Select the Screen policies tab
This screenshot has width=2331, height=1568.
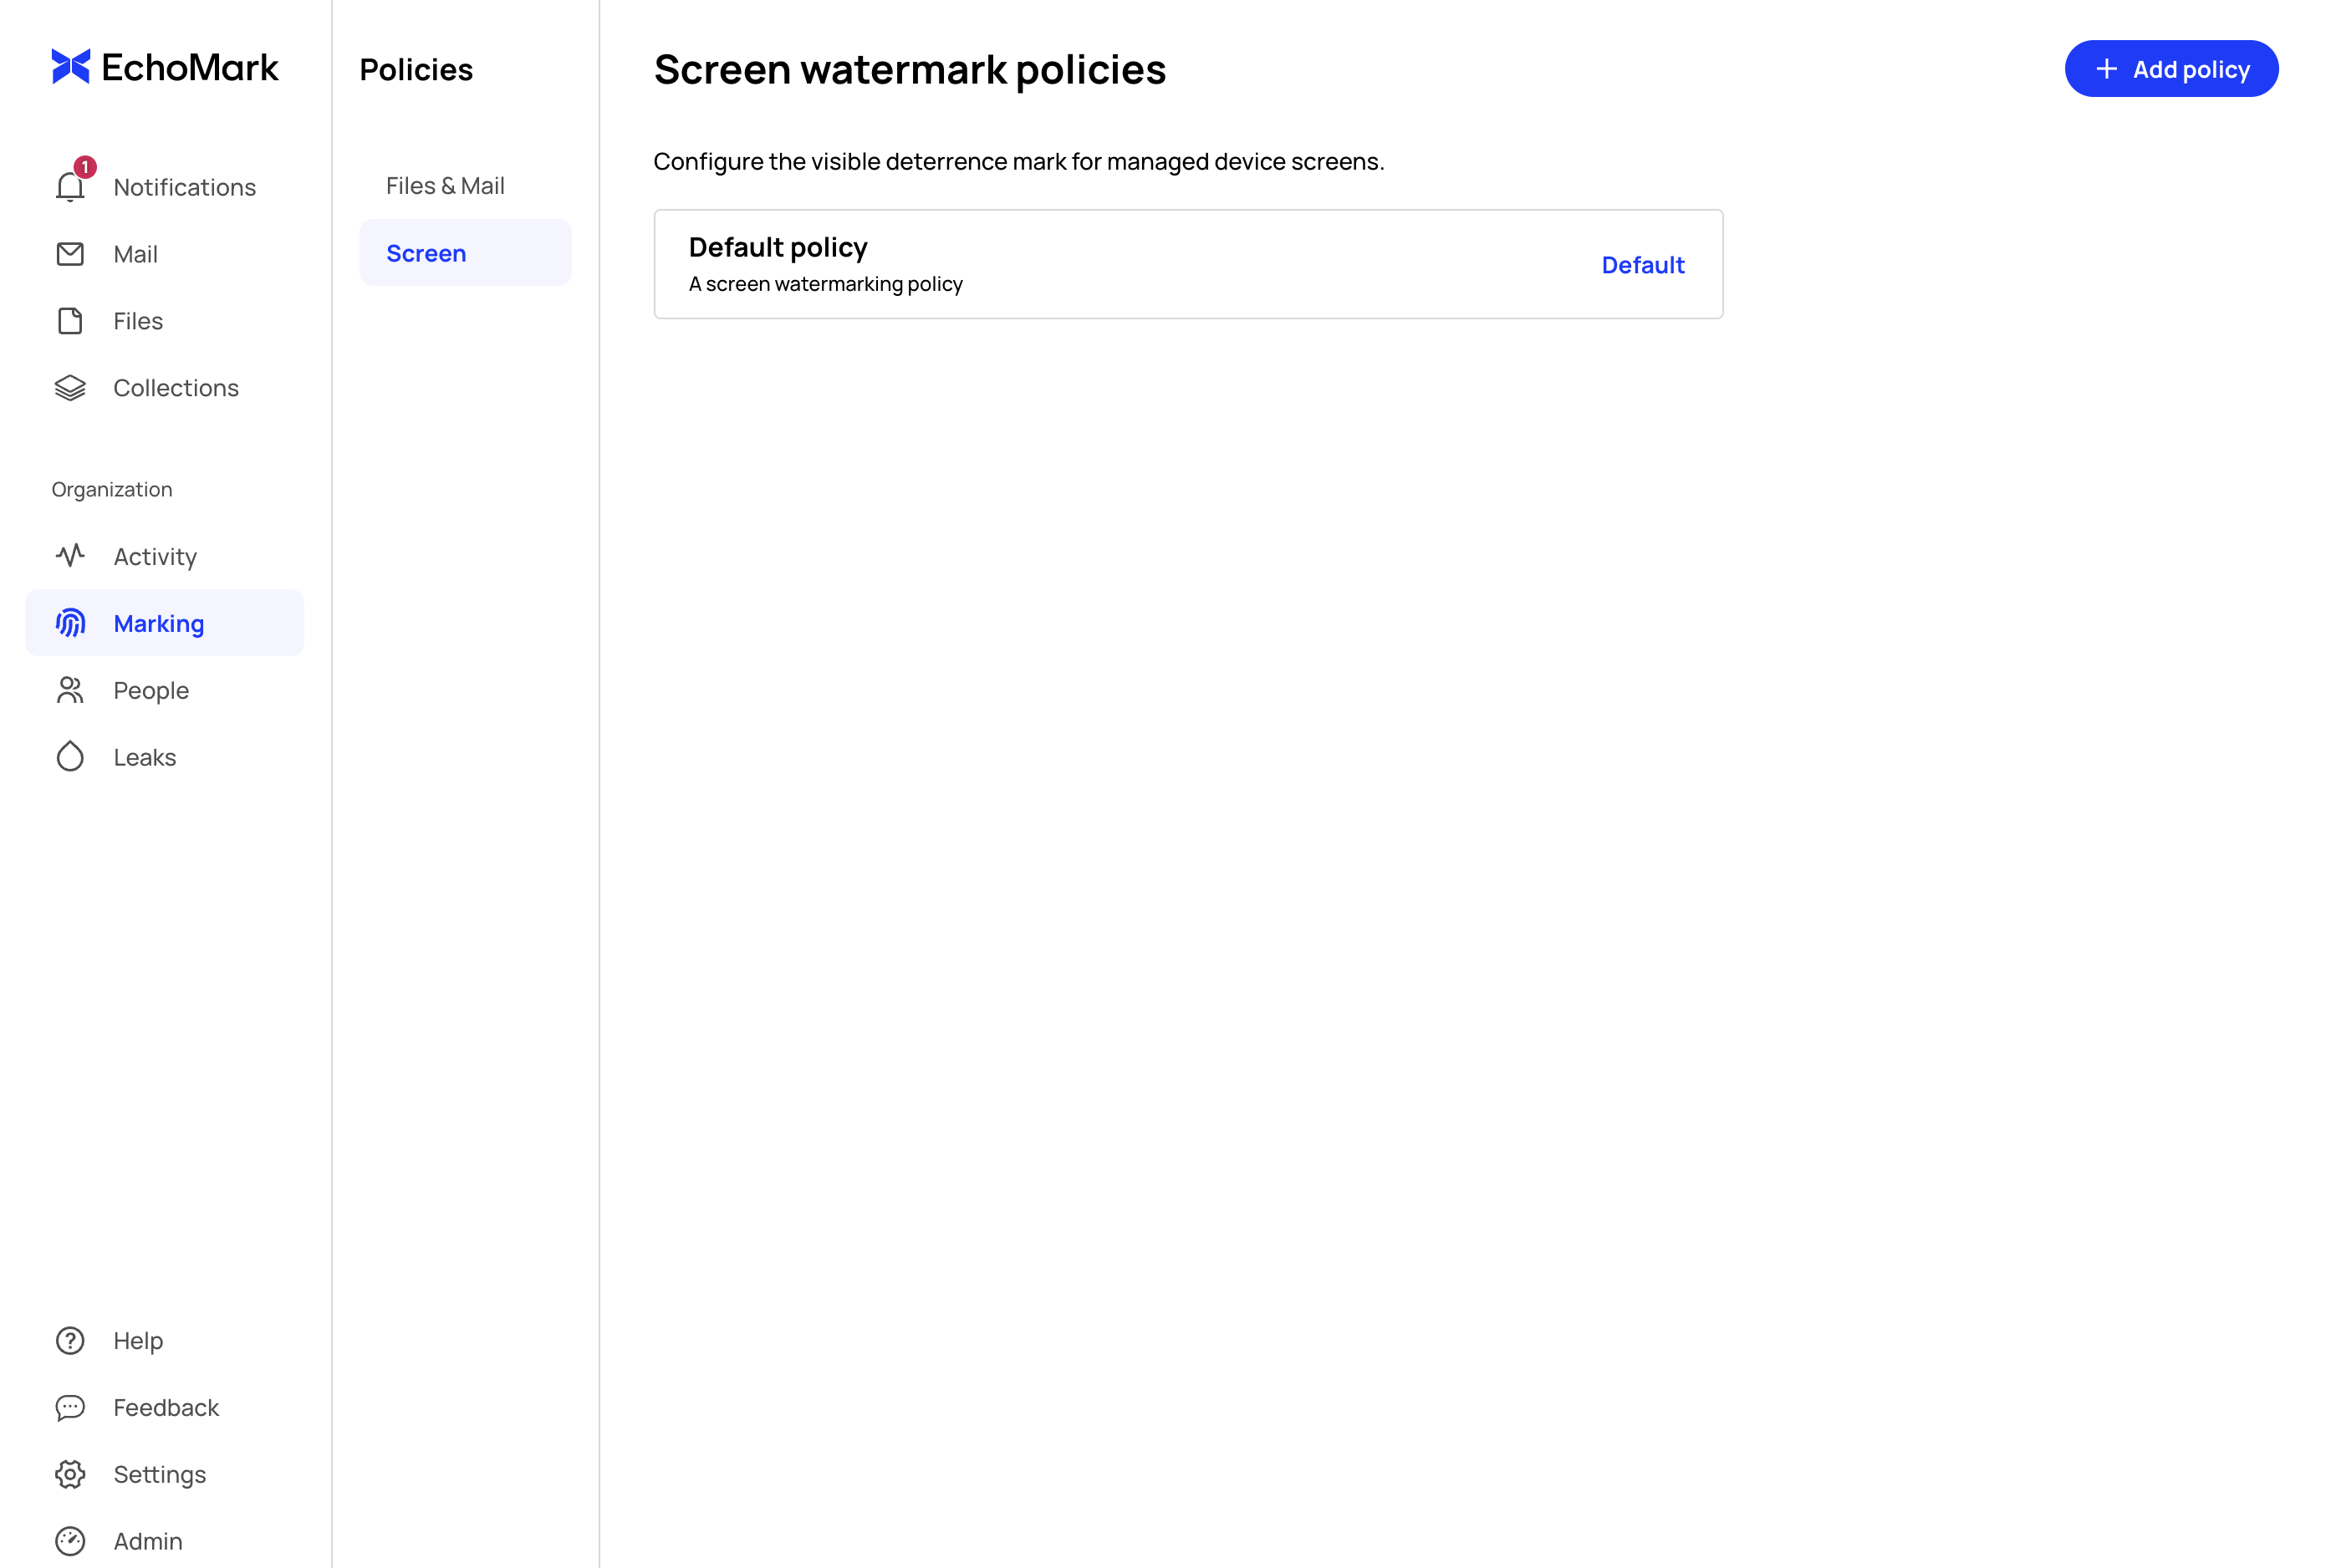(465, 253)
